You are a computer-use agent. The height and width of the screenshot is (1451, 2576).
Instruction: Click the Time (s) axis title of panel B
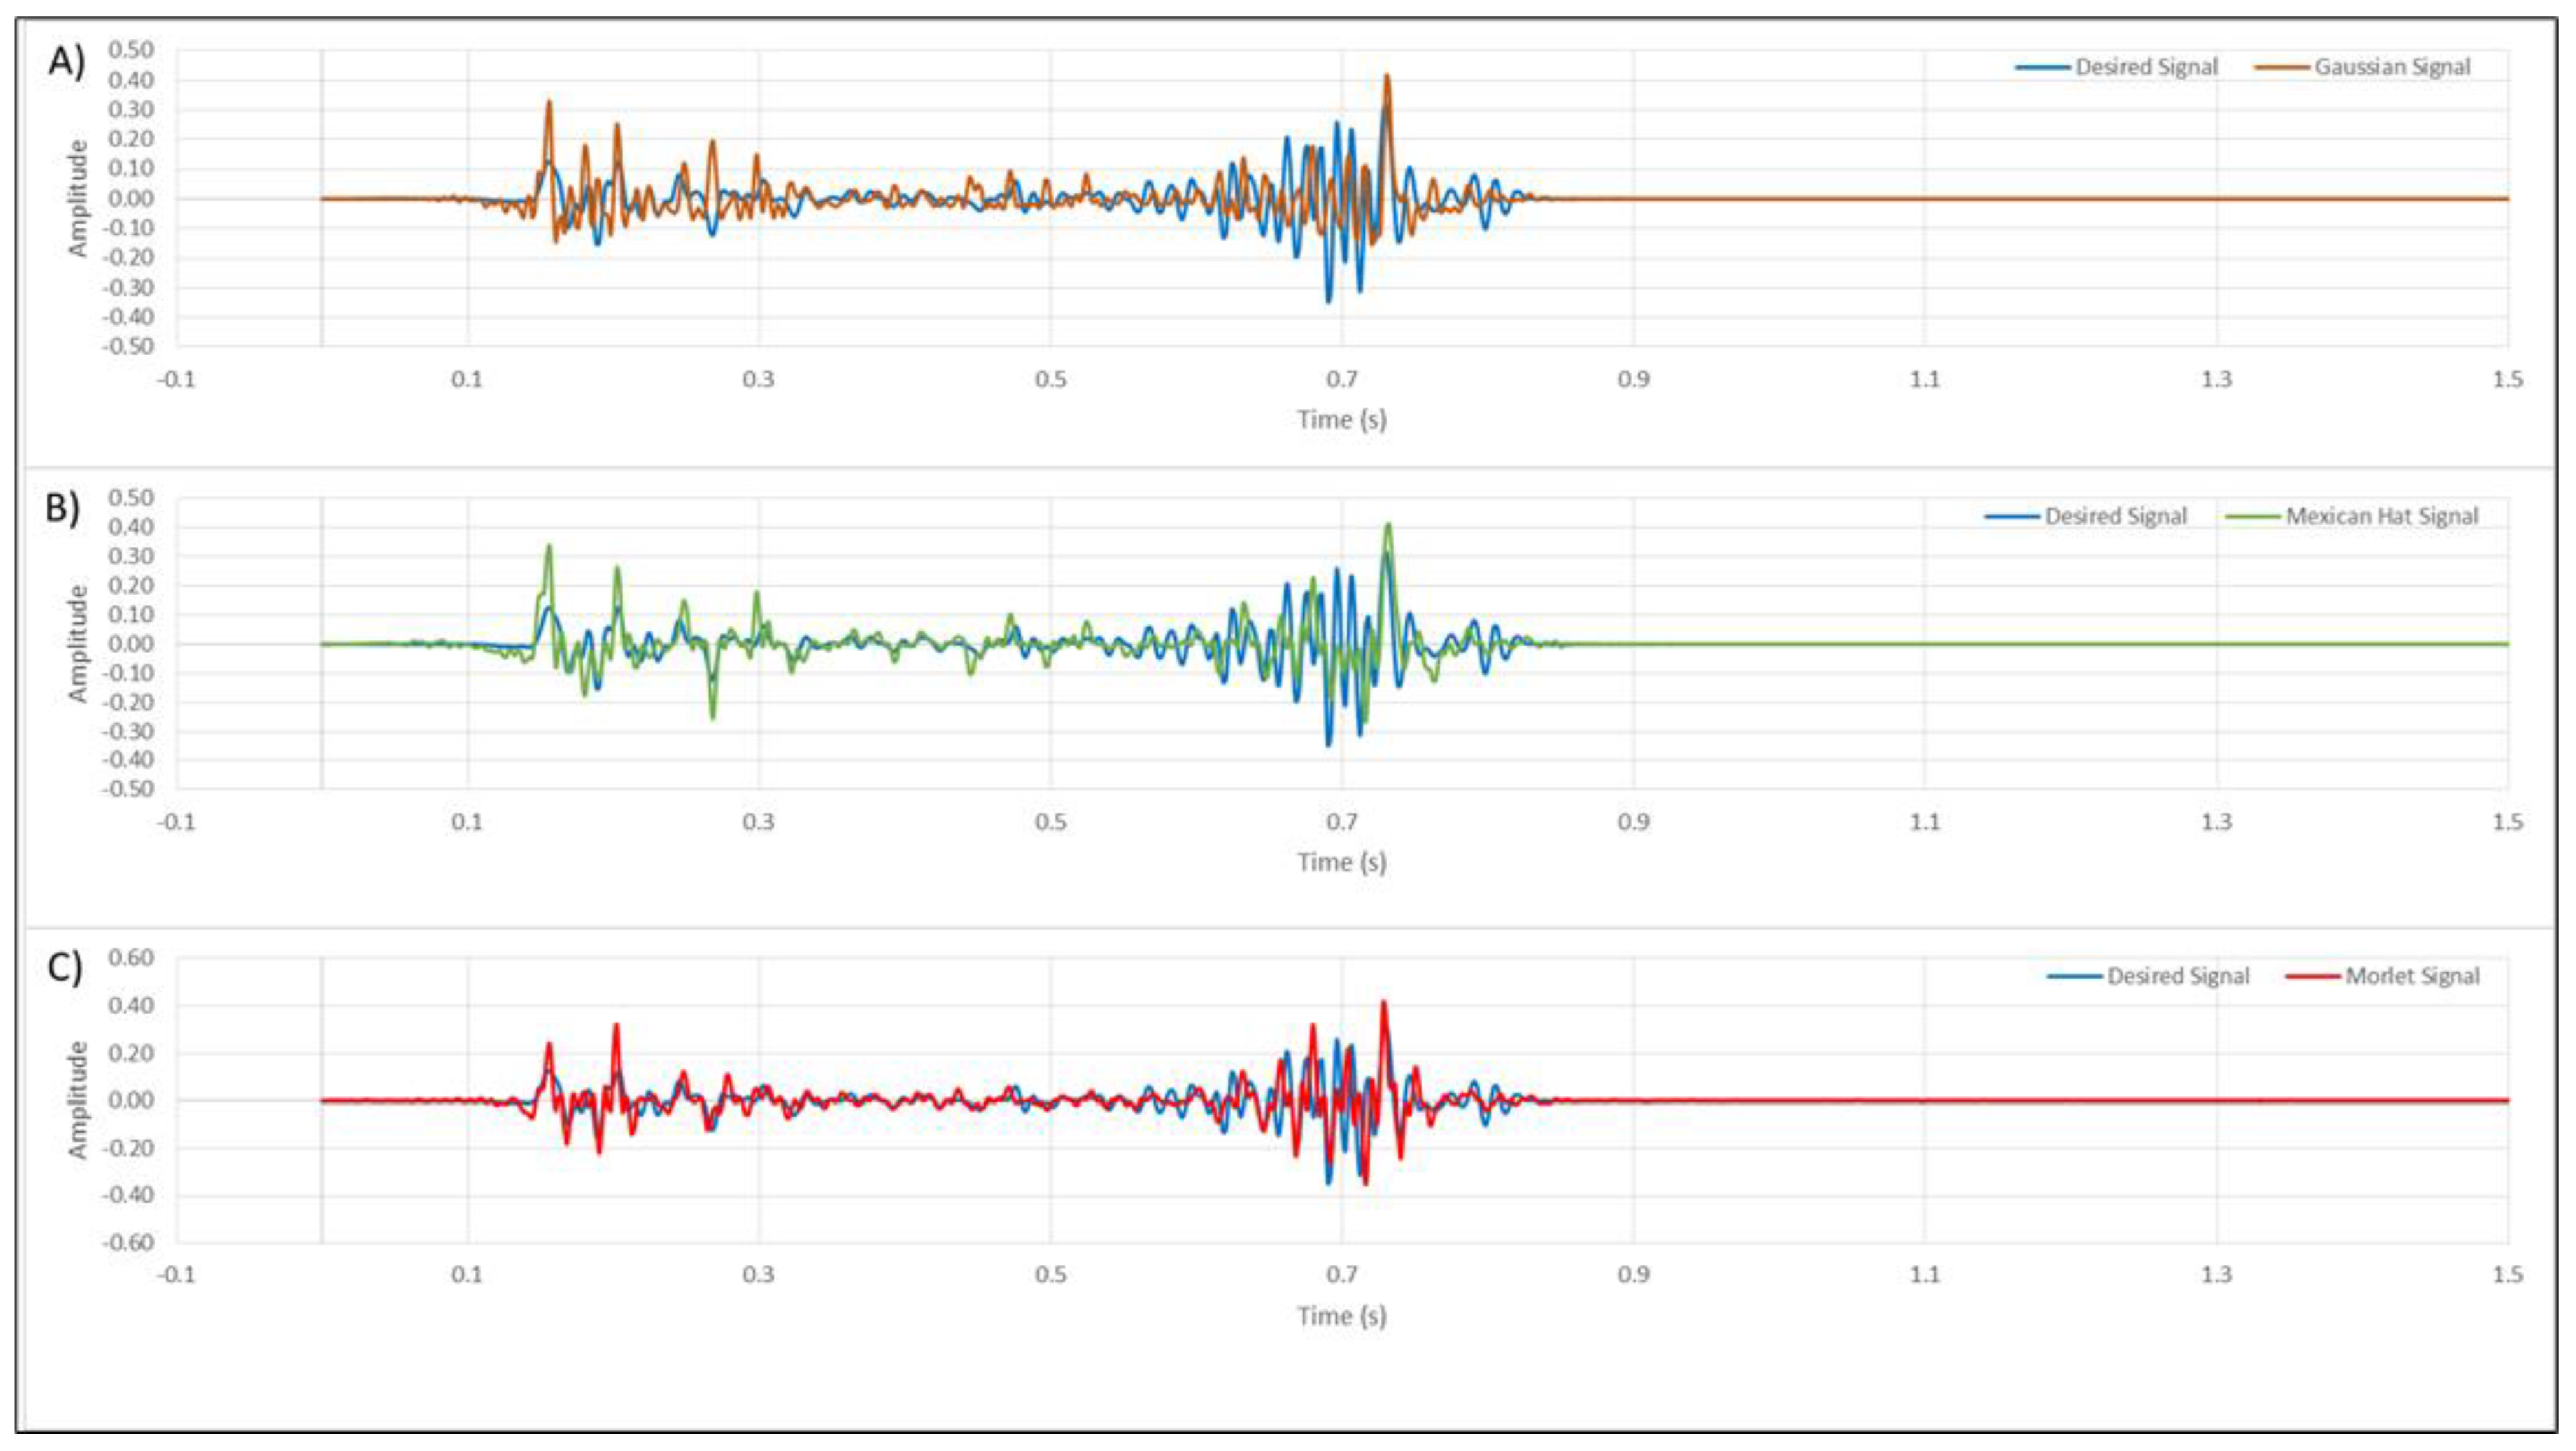click(1341, 862)
